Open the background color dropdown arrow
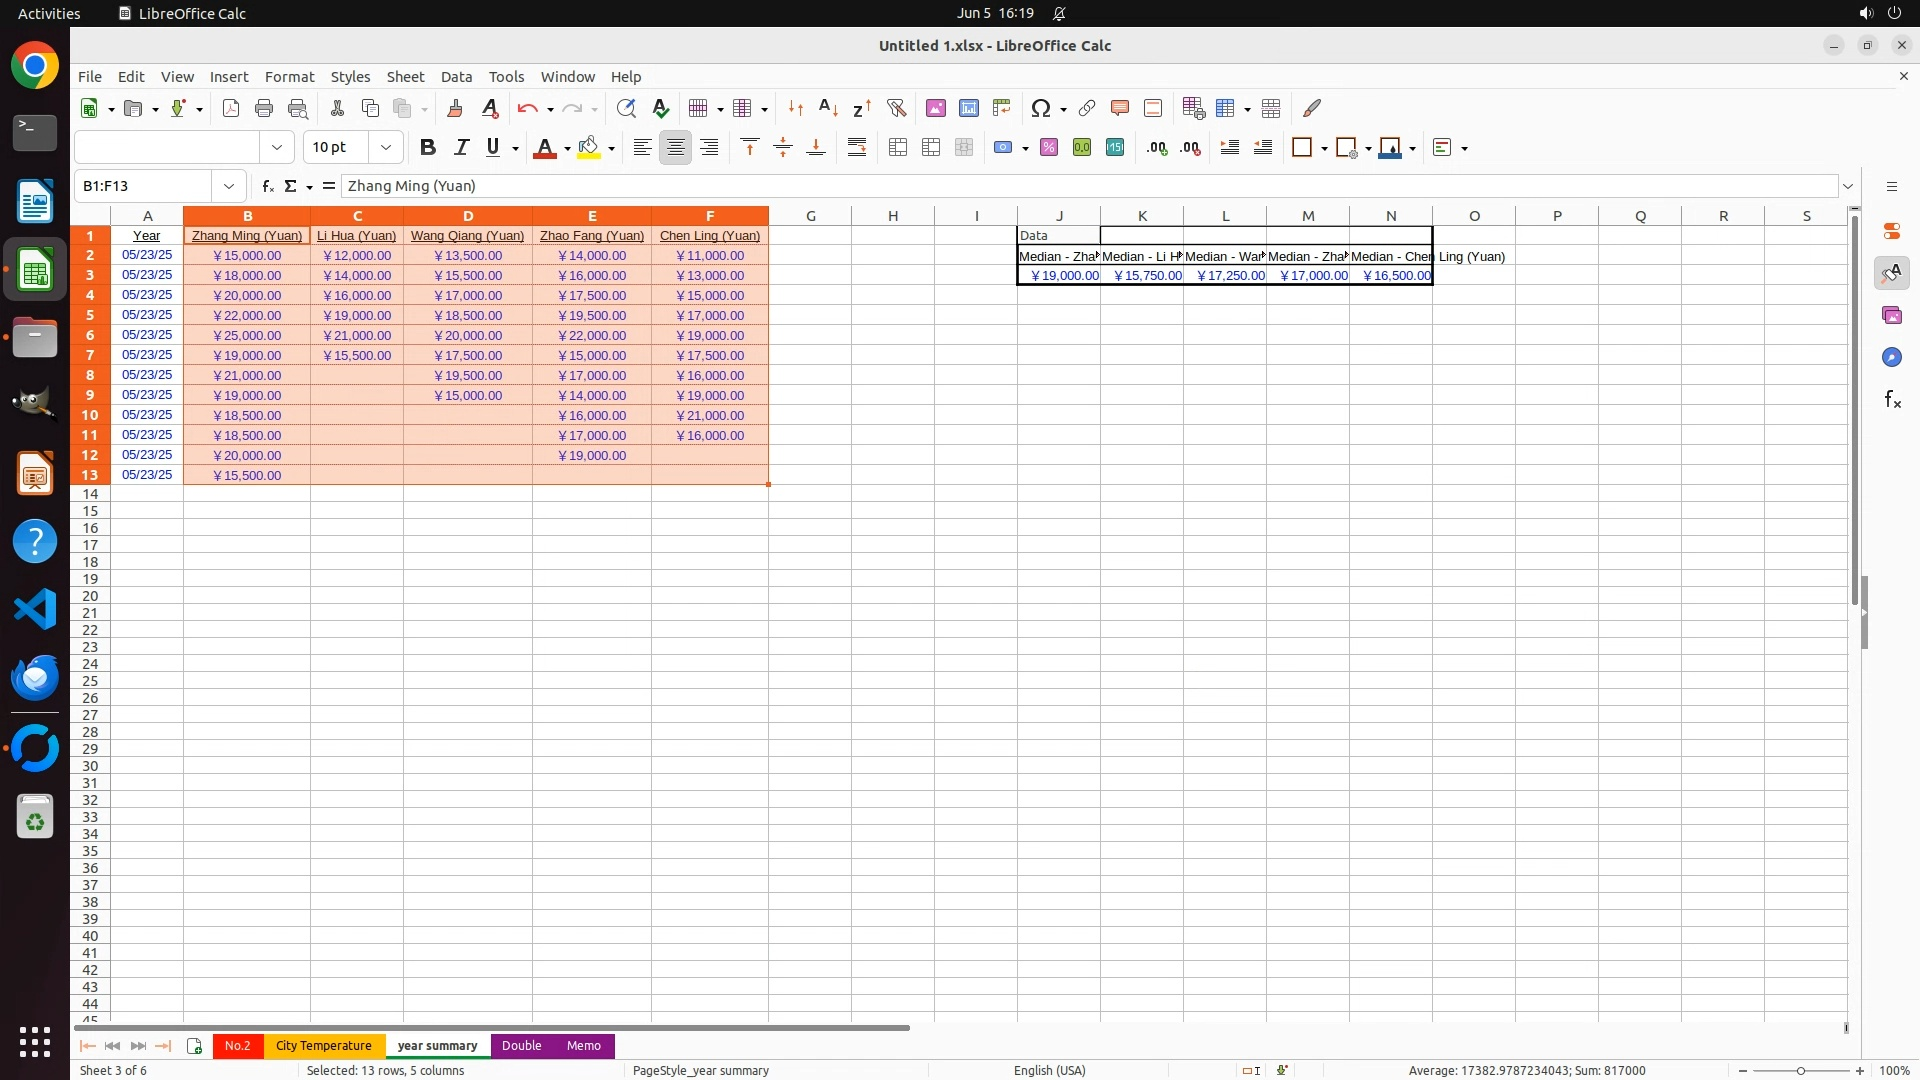The width and height of the screenshot is (1920, 1080). (x=612, y=148)
